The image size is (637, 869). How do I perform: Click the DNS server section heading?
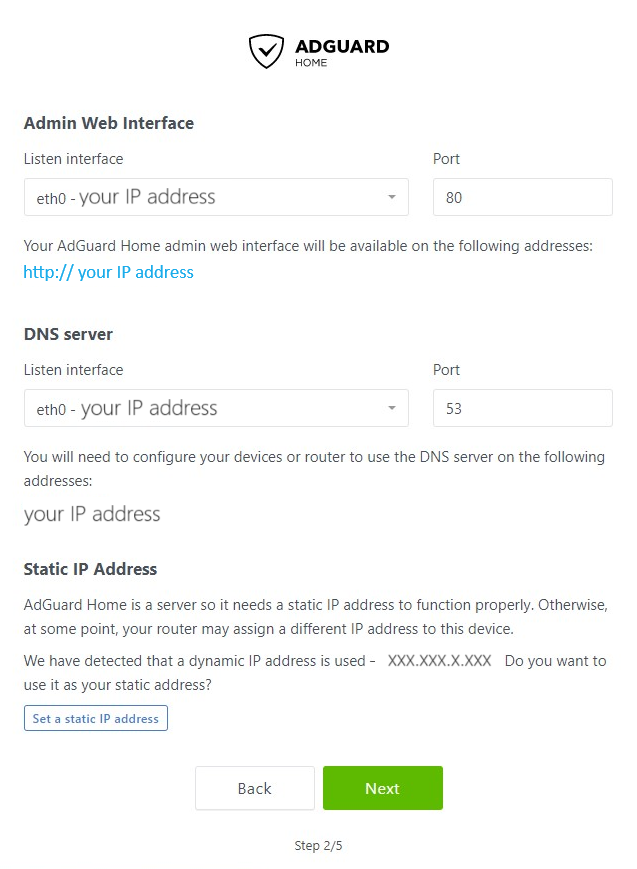(68, 334)
